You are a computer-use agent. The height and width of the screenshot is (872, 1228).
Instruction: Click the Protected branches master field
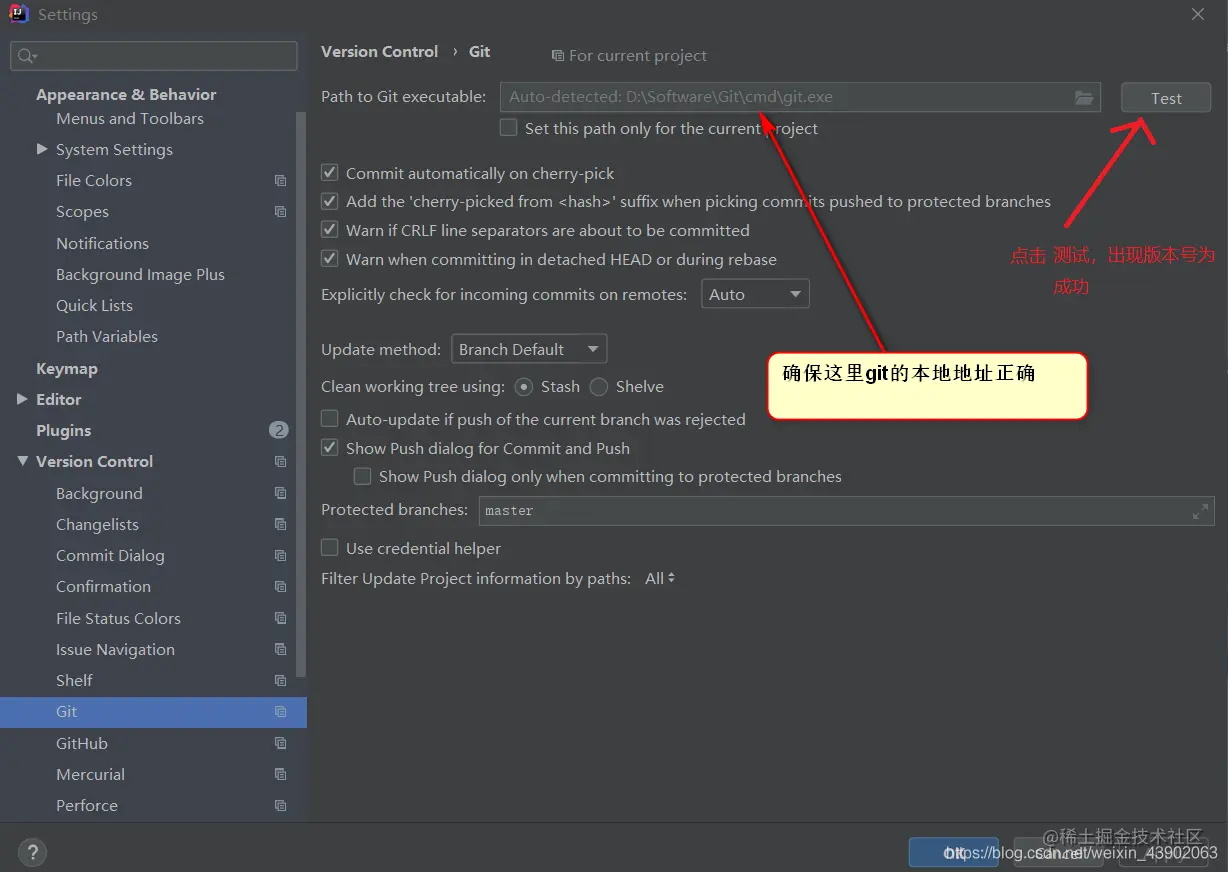tap(846, 511)
